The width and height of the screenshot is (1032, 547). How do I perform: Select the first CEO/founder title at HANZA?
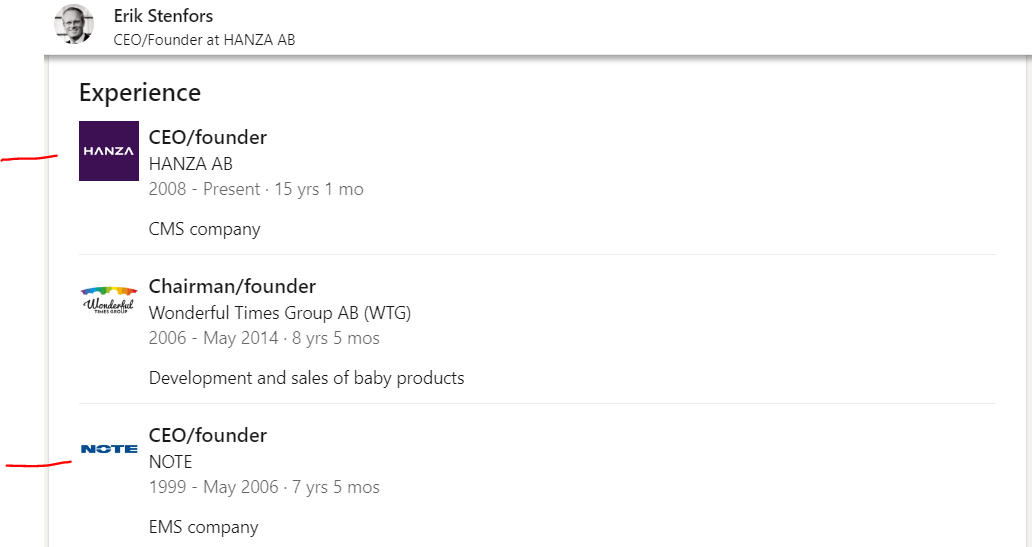(x=208, y=137)
